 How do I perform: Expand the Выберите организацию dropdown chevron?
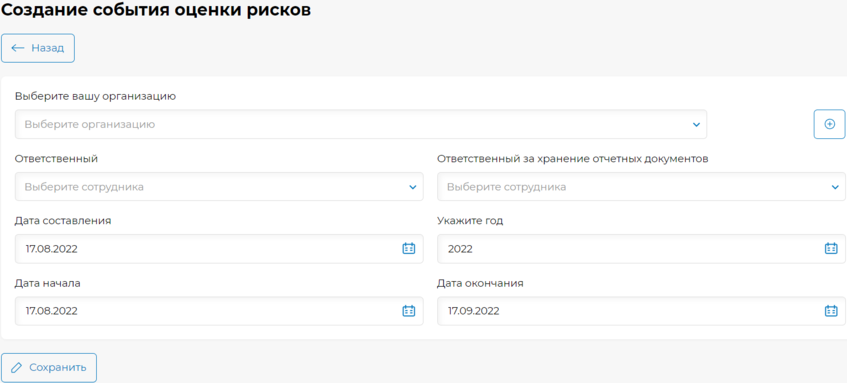[696, 125]
